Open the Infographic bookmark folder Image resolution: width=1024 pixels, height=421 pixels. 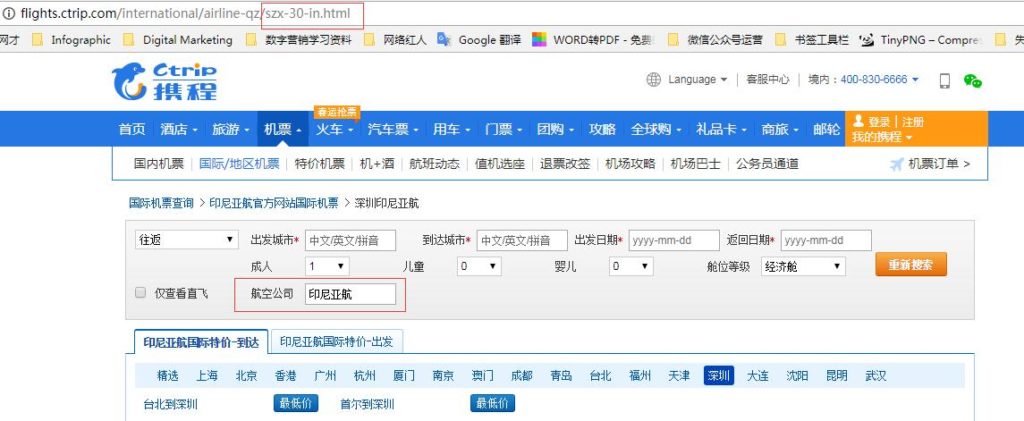point(71,40)
